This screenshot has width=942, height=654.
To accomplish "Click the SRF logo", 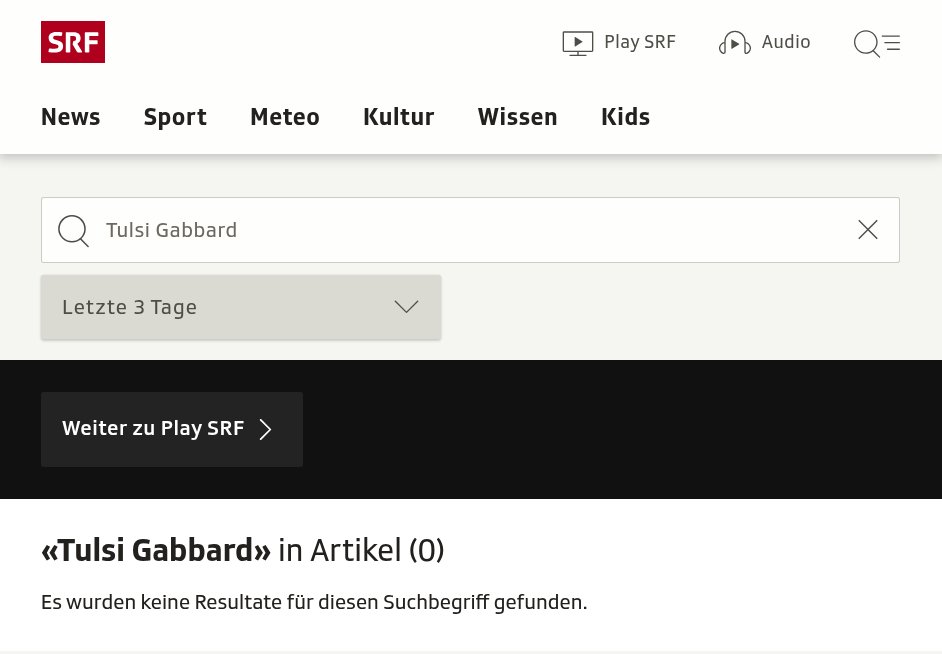I will tap(73, 42).
